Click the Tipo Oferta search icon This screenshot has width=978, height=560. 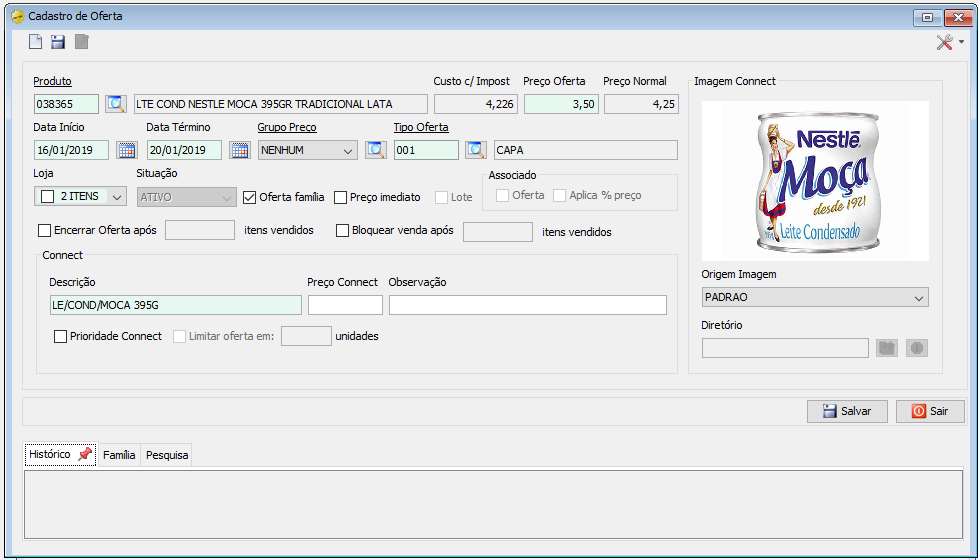476,150
